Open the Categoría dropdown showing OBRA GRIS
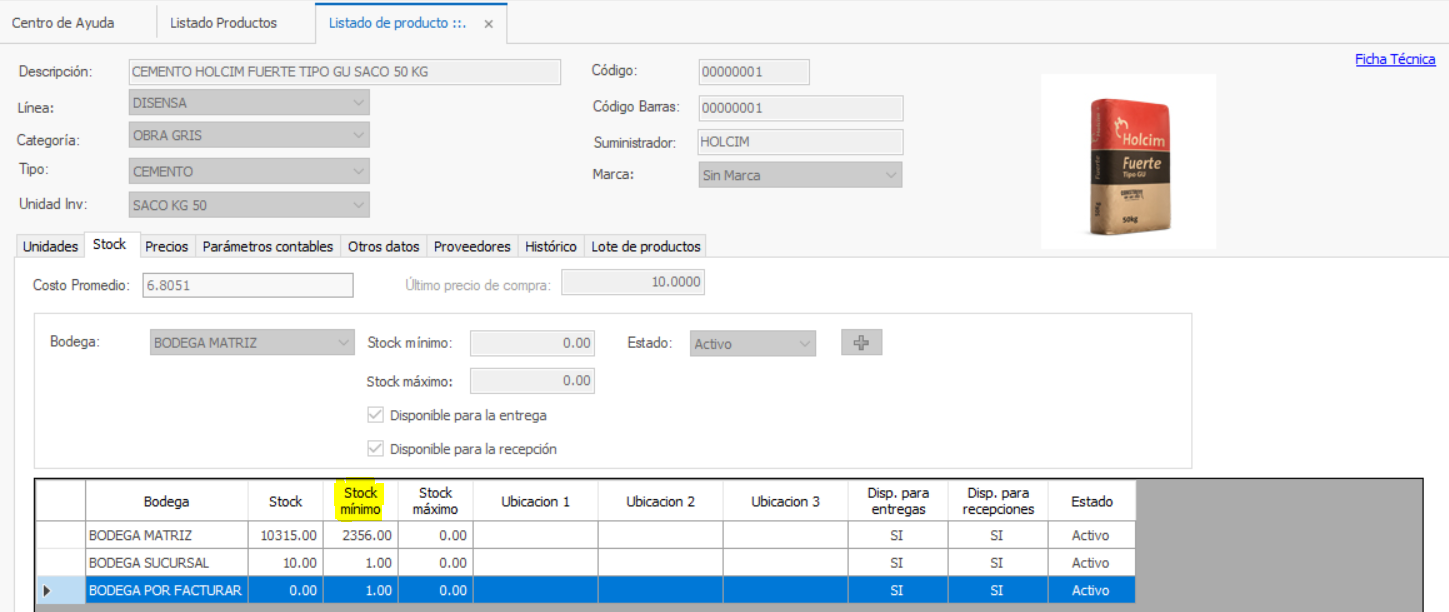 point(358,136)
